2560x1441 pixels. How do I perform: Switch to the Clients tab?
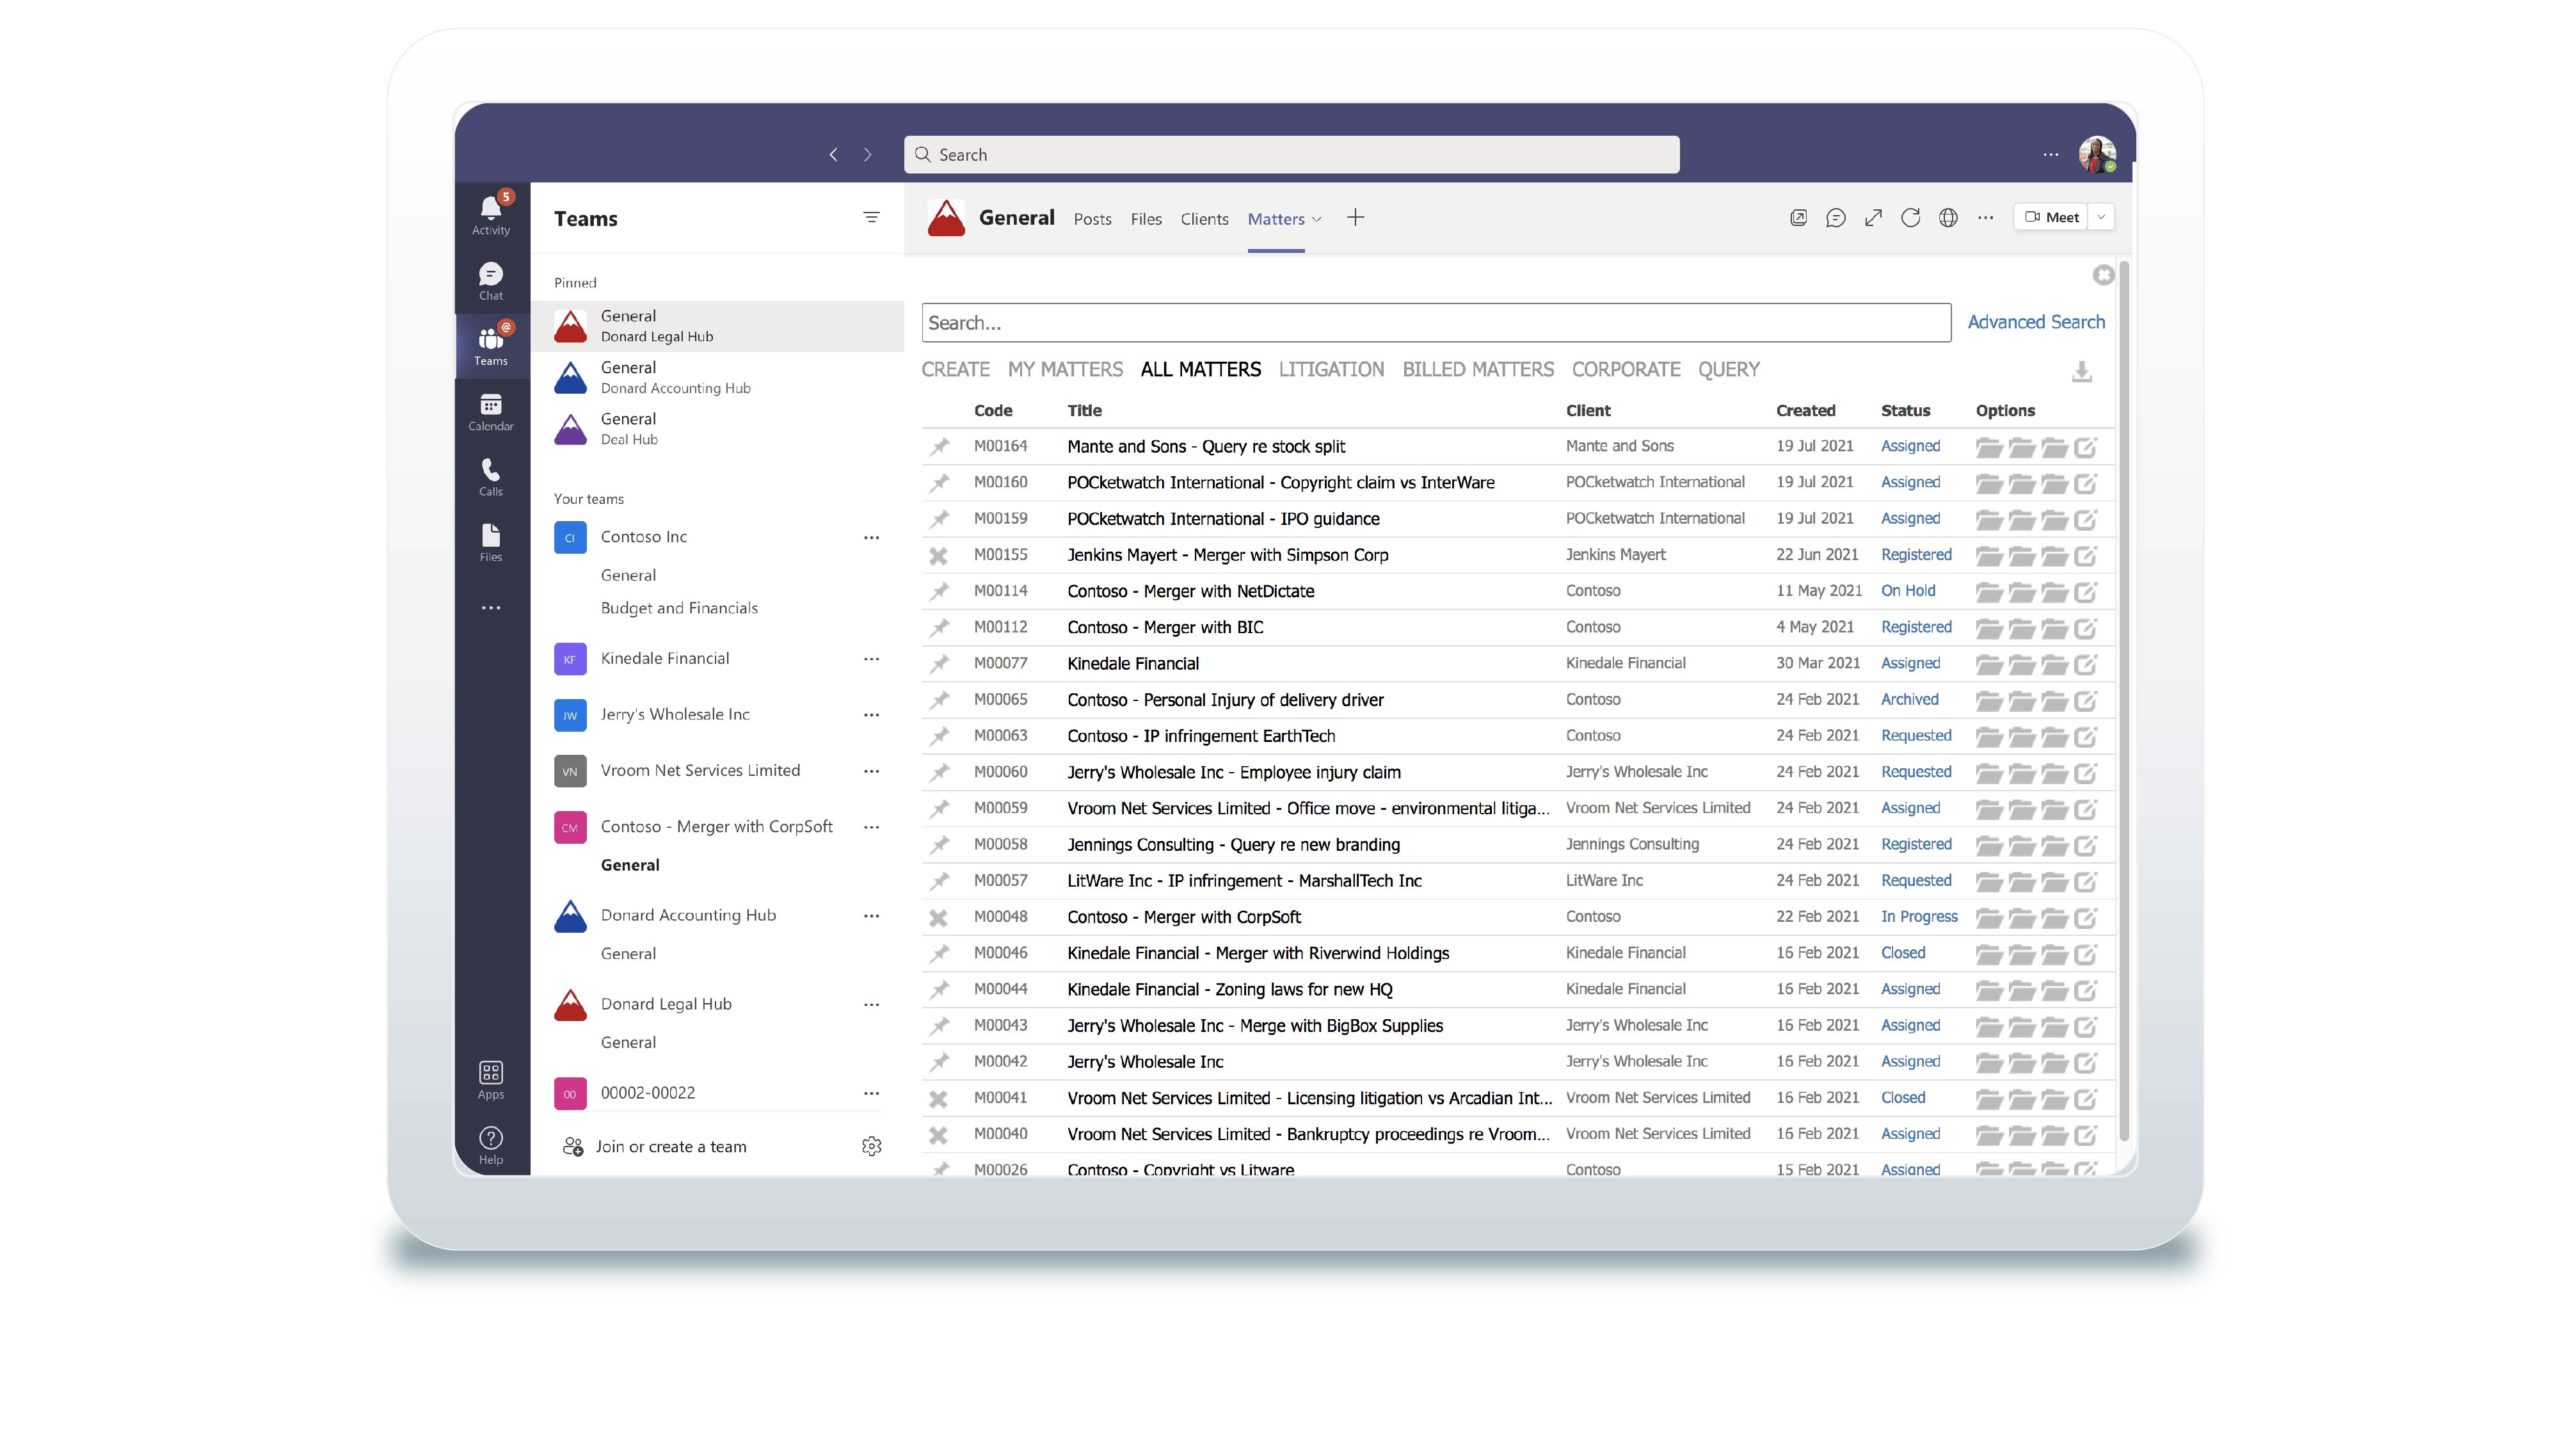tap(1204, 219)
